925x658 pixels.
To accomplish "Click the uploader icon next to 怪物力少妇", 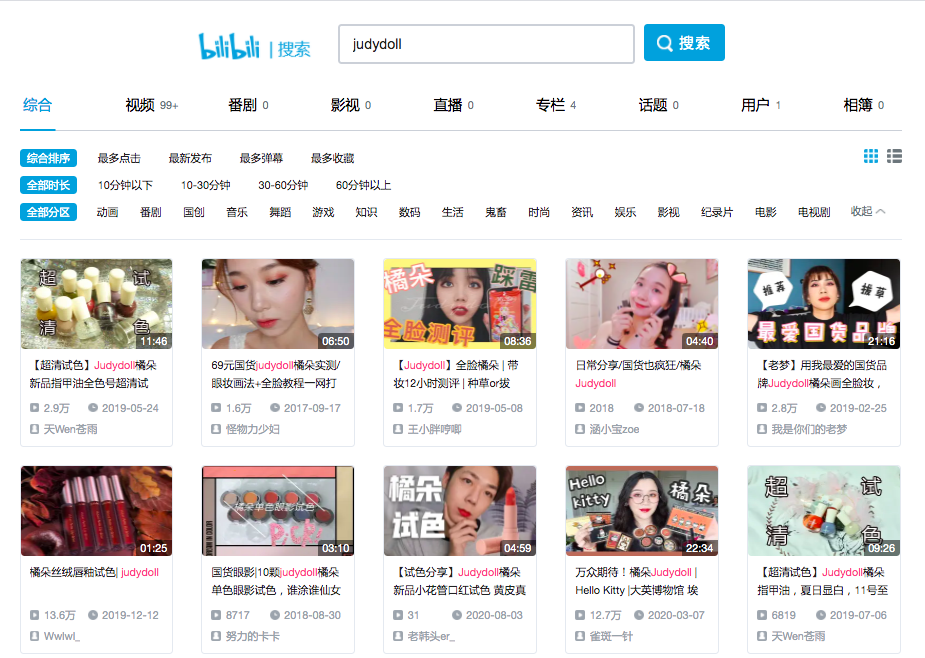I will (x=217, y=429).
